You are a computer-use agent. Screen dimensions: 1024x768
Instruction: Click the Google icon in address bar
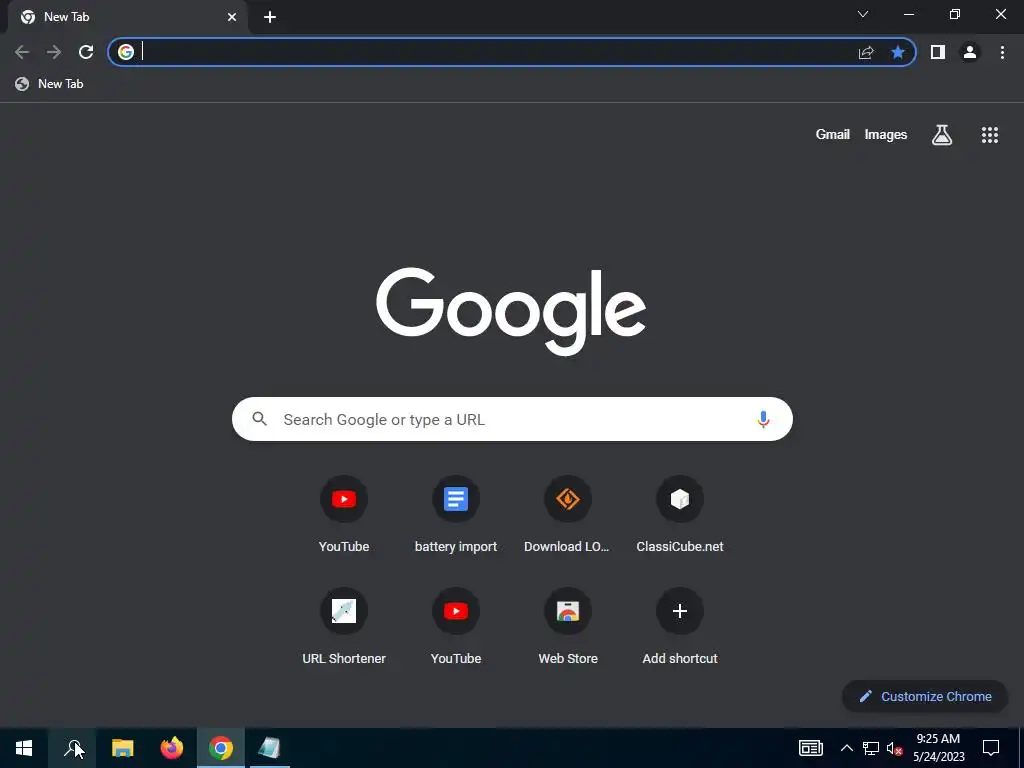tap(126, 52)
